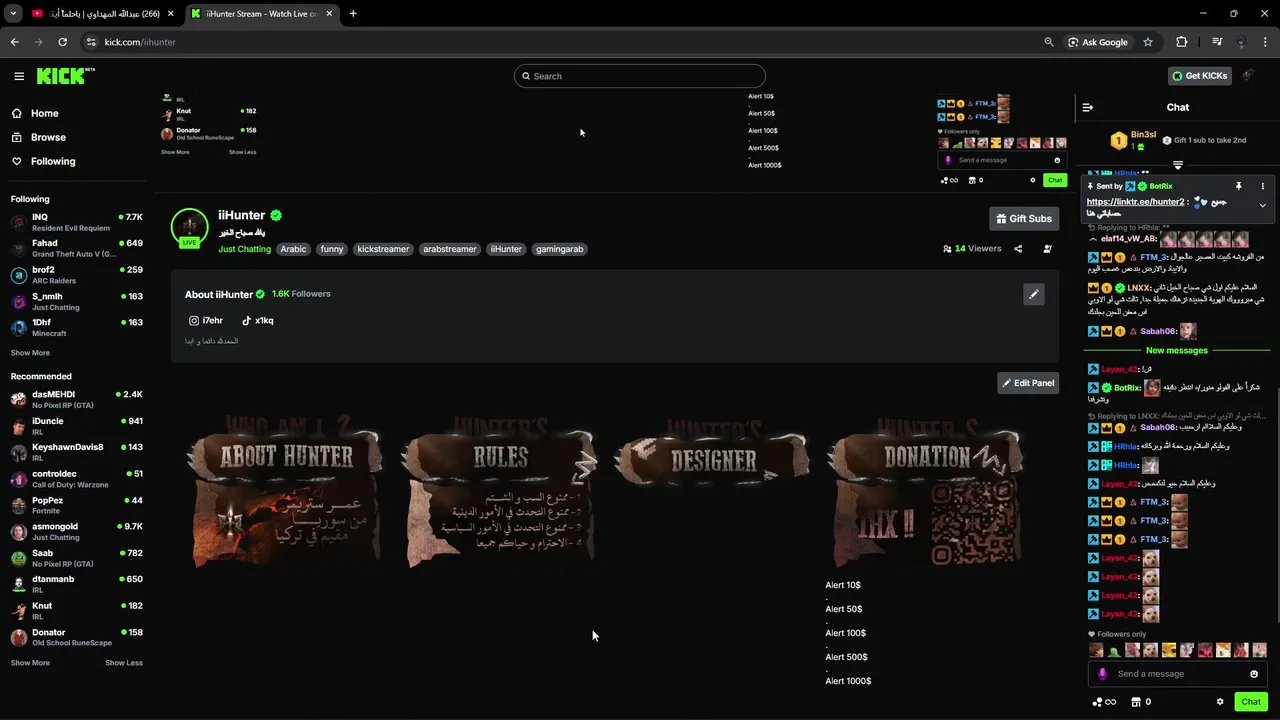1280x720 pixels.
Task: Click the KICK logo
Action: click(x=65, y=76)
